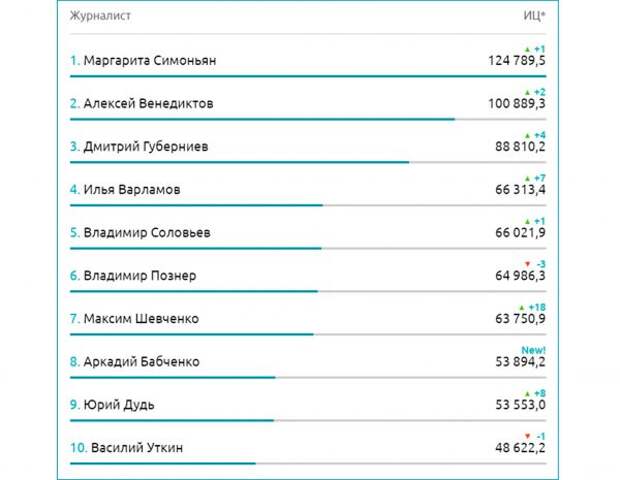Viewport: 620px width, 480px height.
Task: Select the Журналист column header
Action: coord(100,16)
